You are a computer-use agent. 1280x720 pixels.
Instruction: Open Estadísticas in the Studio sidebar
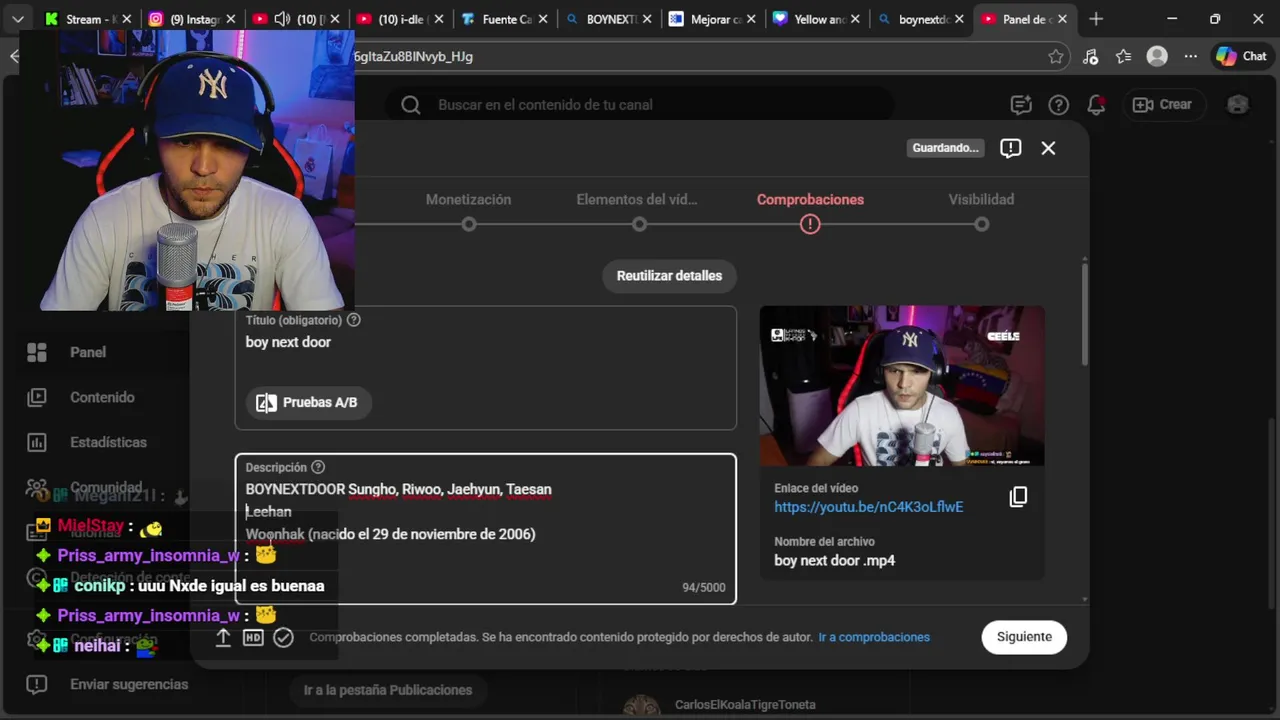coord(110,442)
